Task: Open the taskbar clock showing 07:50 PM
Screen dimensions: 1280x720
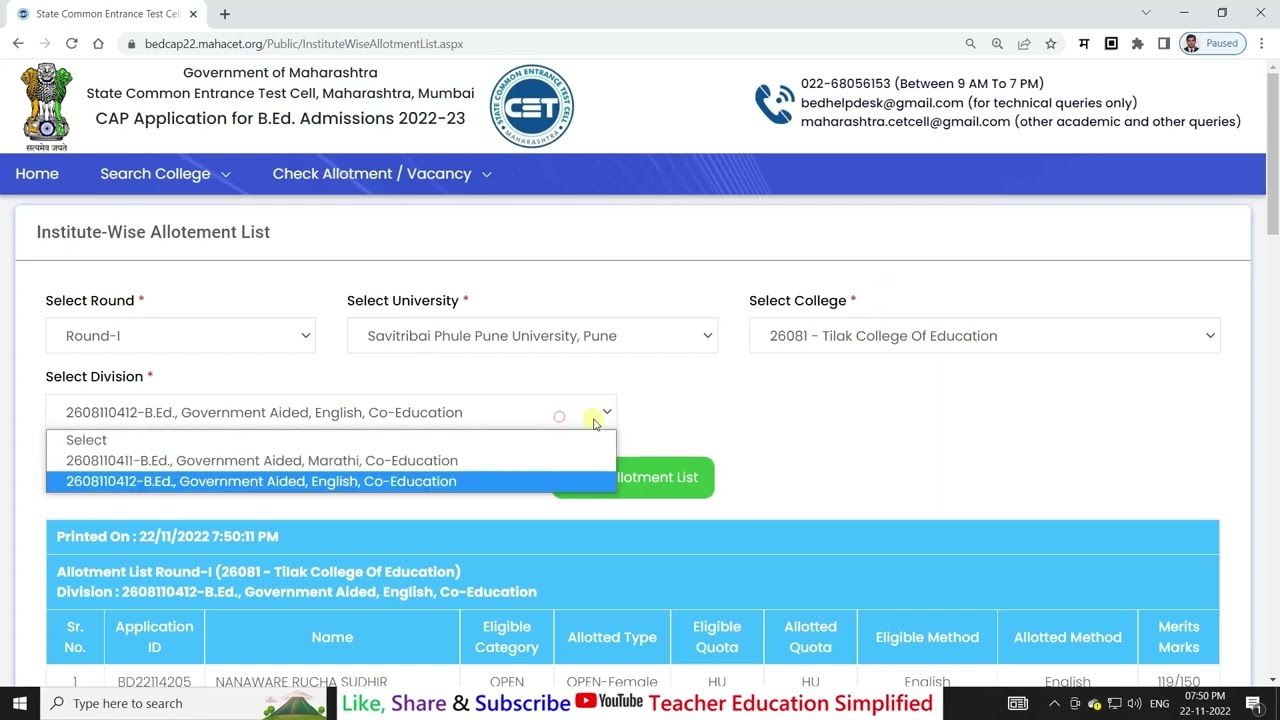Action: click(x=1205, y=704)
